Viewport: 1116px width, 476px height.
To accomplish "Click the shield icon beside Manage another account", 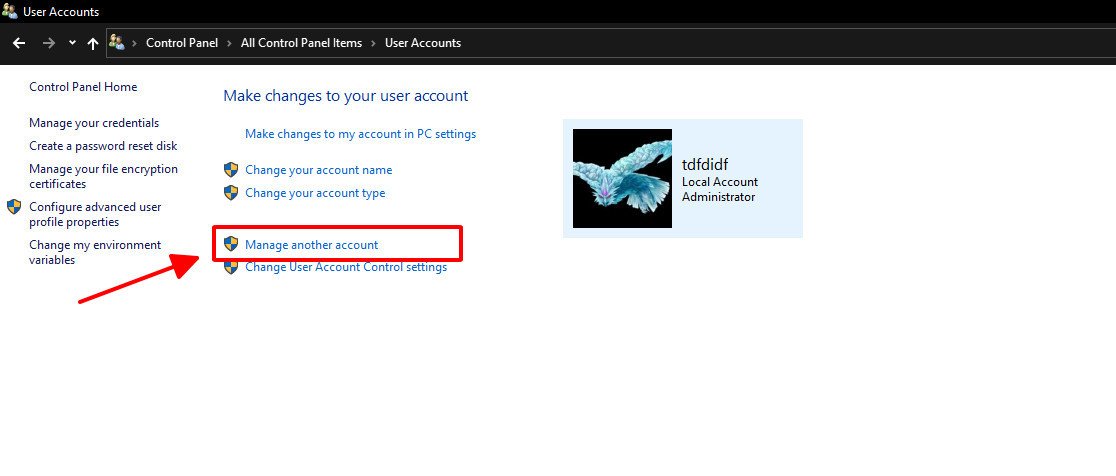I will click(231, 244).
